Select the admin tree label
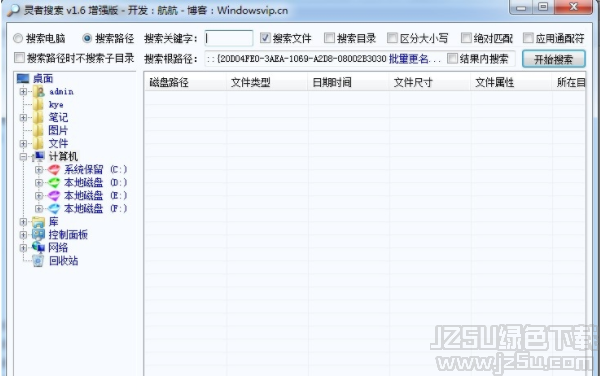The width and height of the screenshot is (600, 376). 61,91
